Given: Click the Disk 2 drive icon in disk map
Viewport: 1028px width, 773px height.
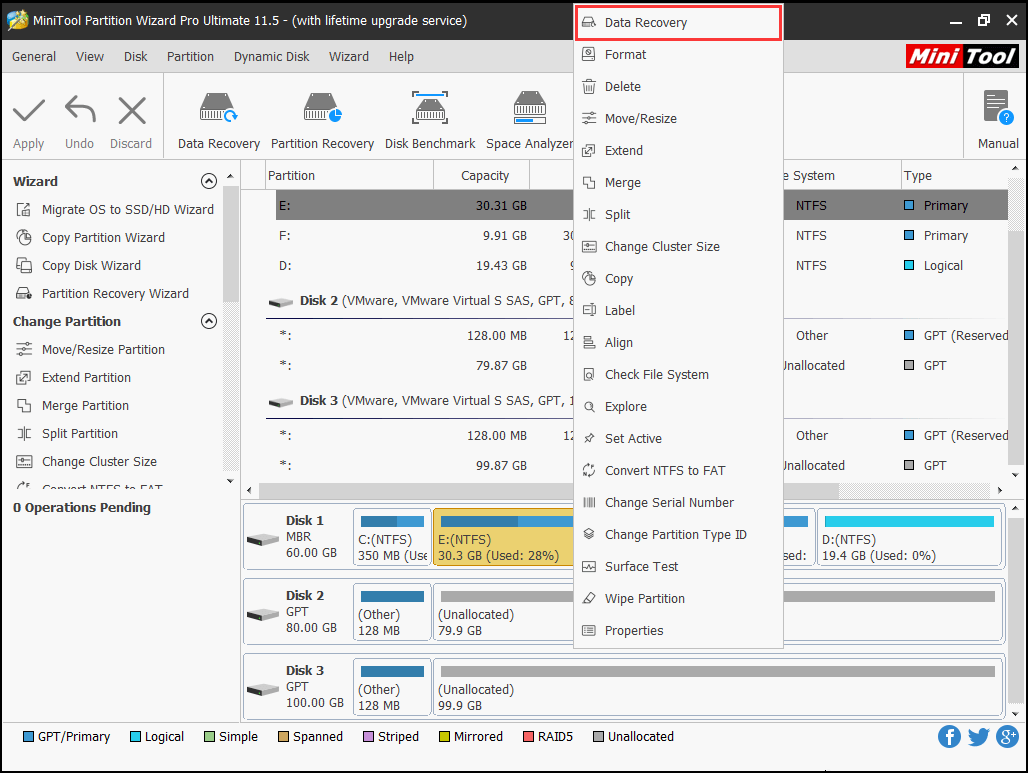Looking at the screenshot, I should tap(263, 614).
